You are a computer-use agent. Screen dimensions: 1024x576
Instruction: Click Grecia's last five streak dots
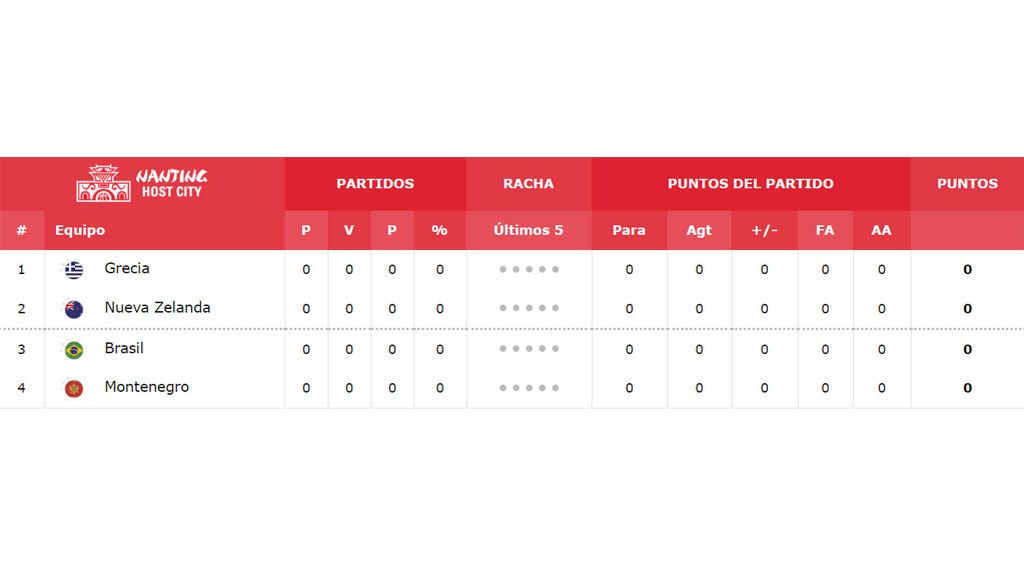point(529,269)
